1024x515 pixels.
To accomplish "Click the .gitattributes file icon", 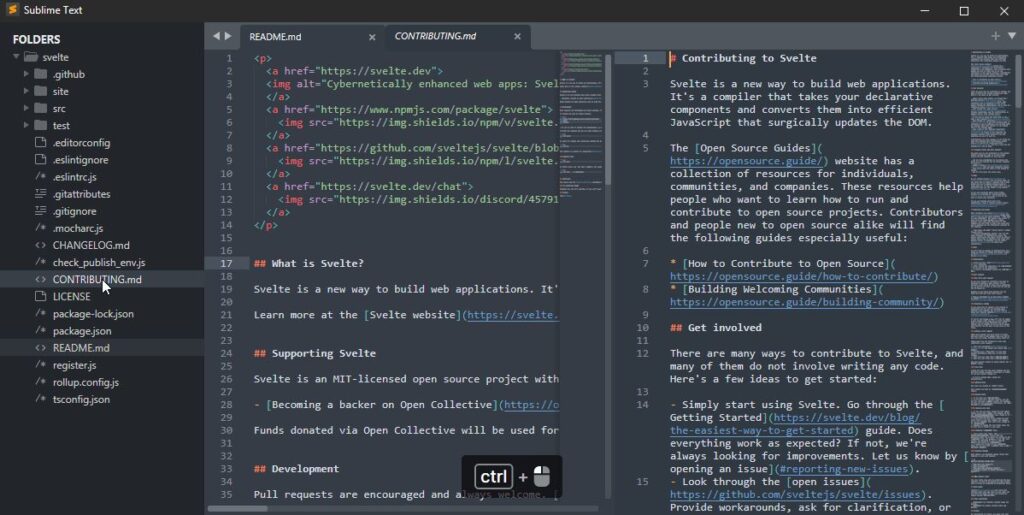I will (40, 194).
